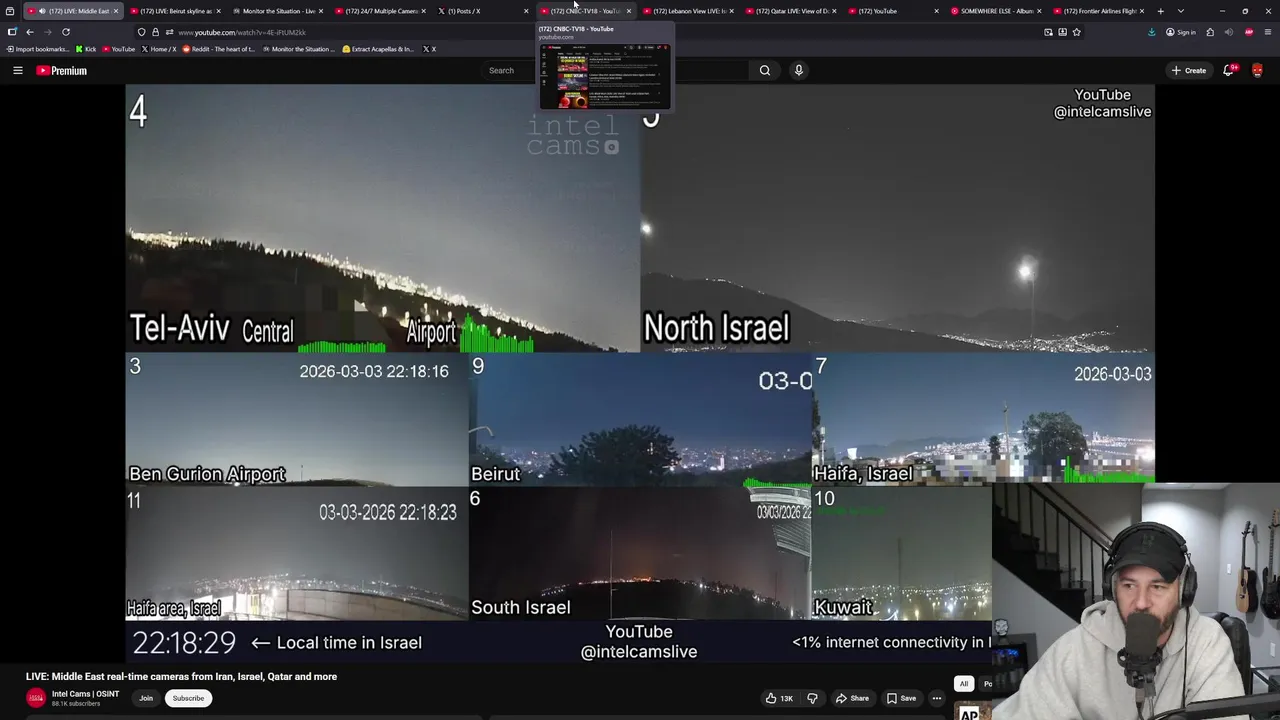Dislike the video with thumbs down
This screenshot has height=720, width=1280.
click(x=812, y=698)
